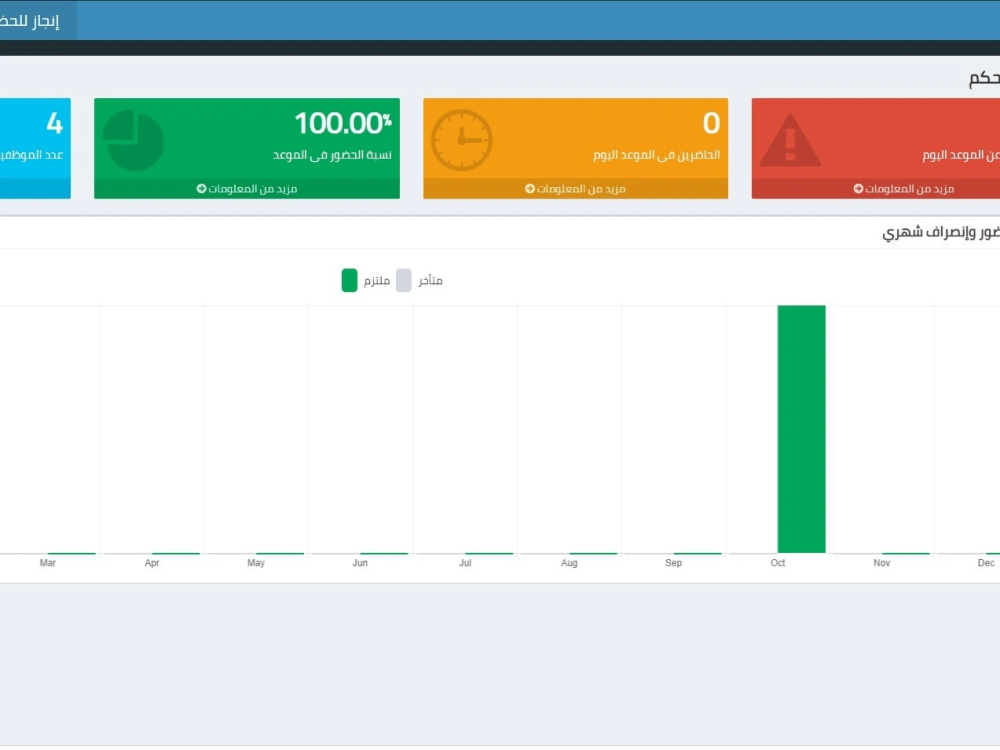This screenshot has width=1000, height=750.
Task: Click the Mar axis label
Action: (48, 563)
